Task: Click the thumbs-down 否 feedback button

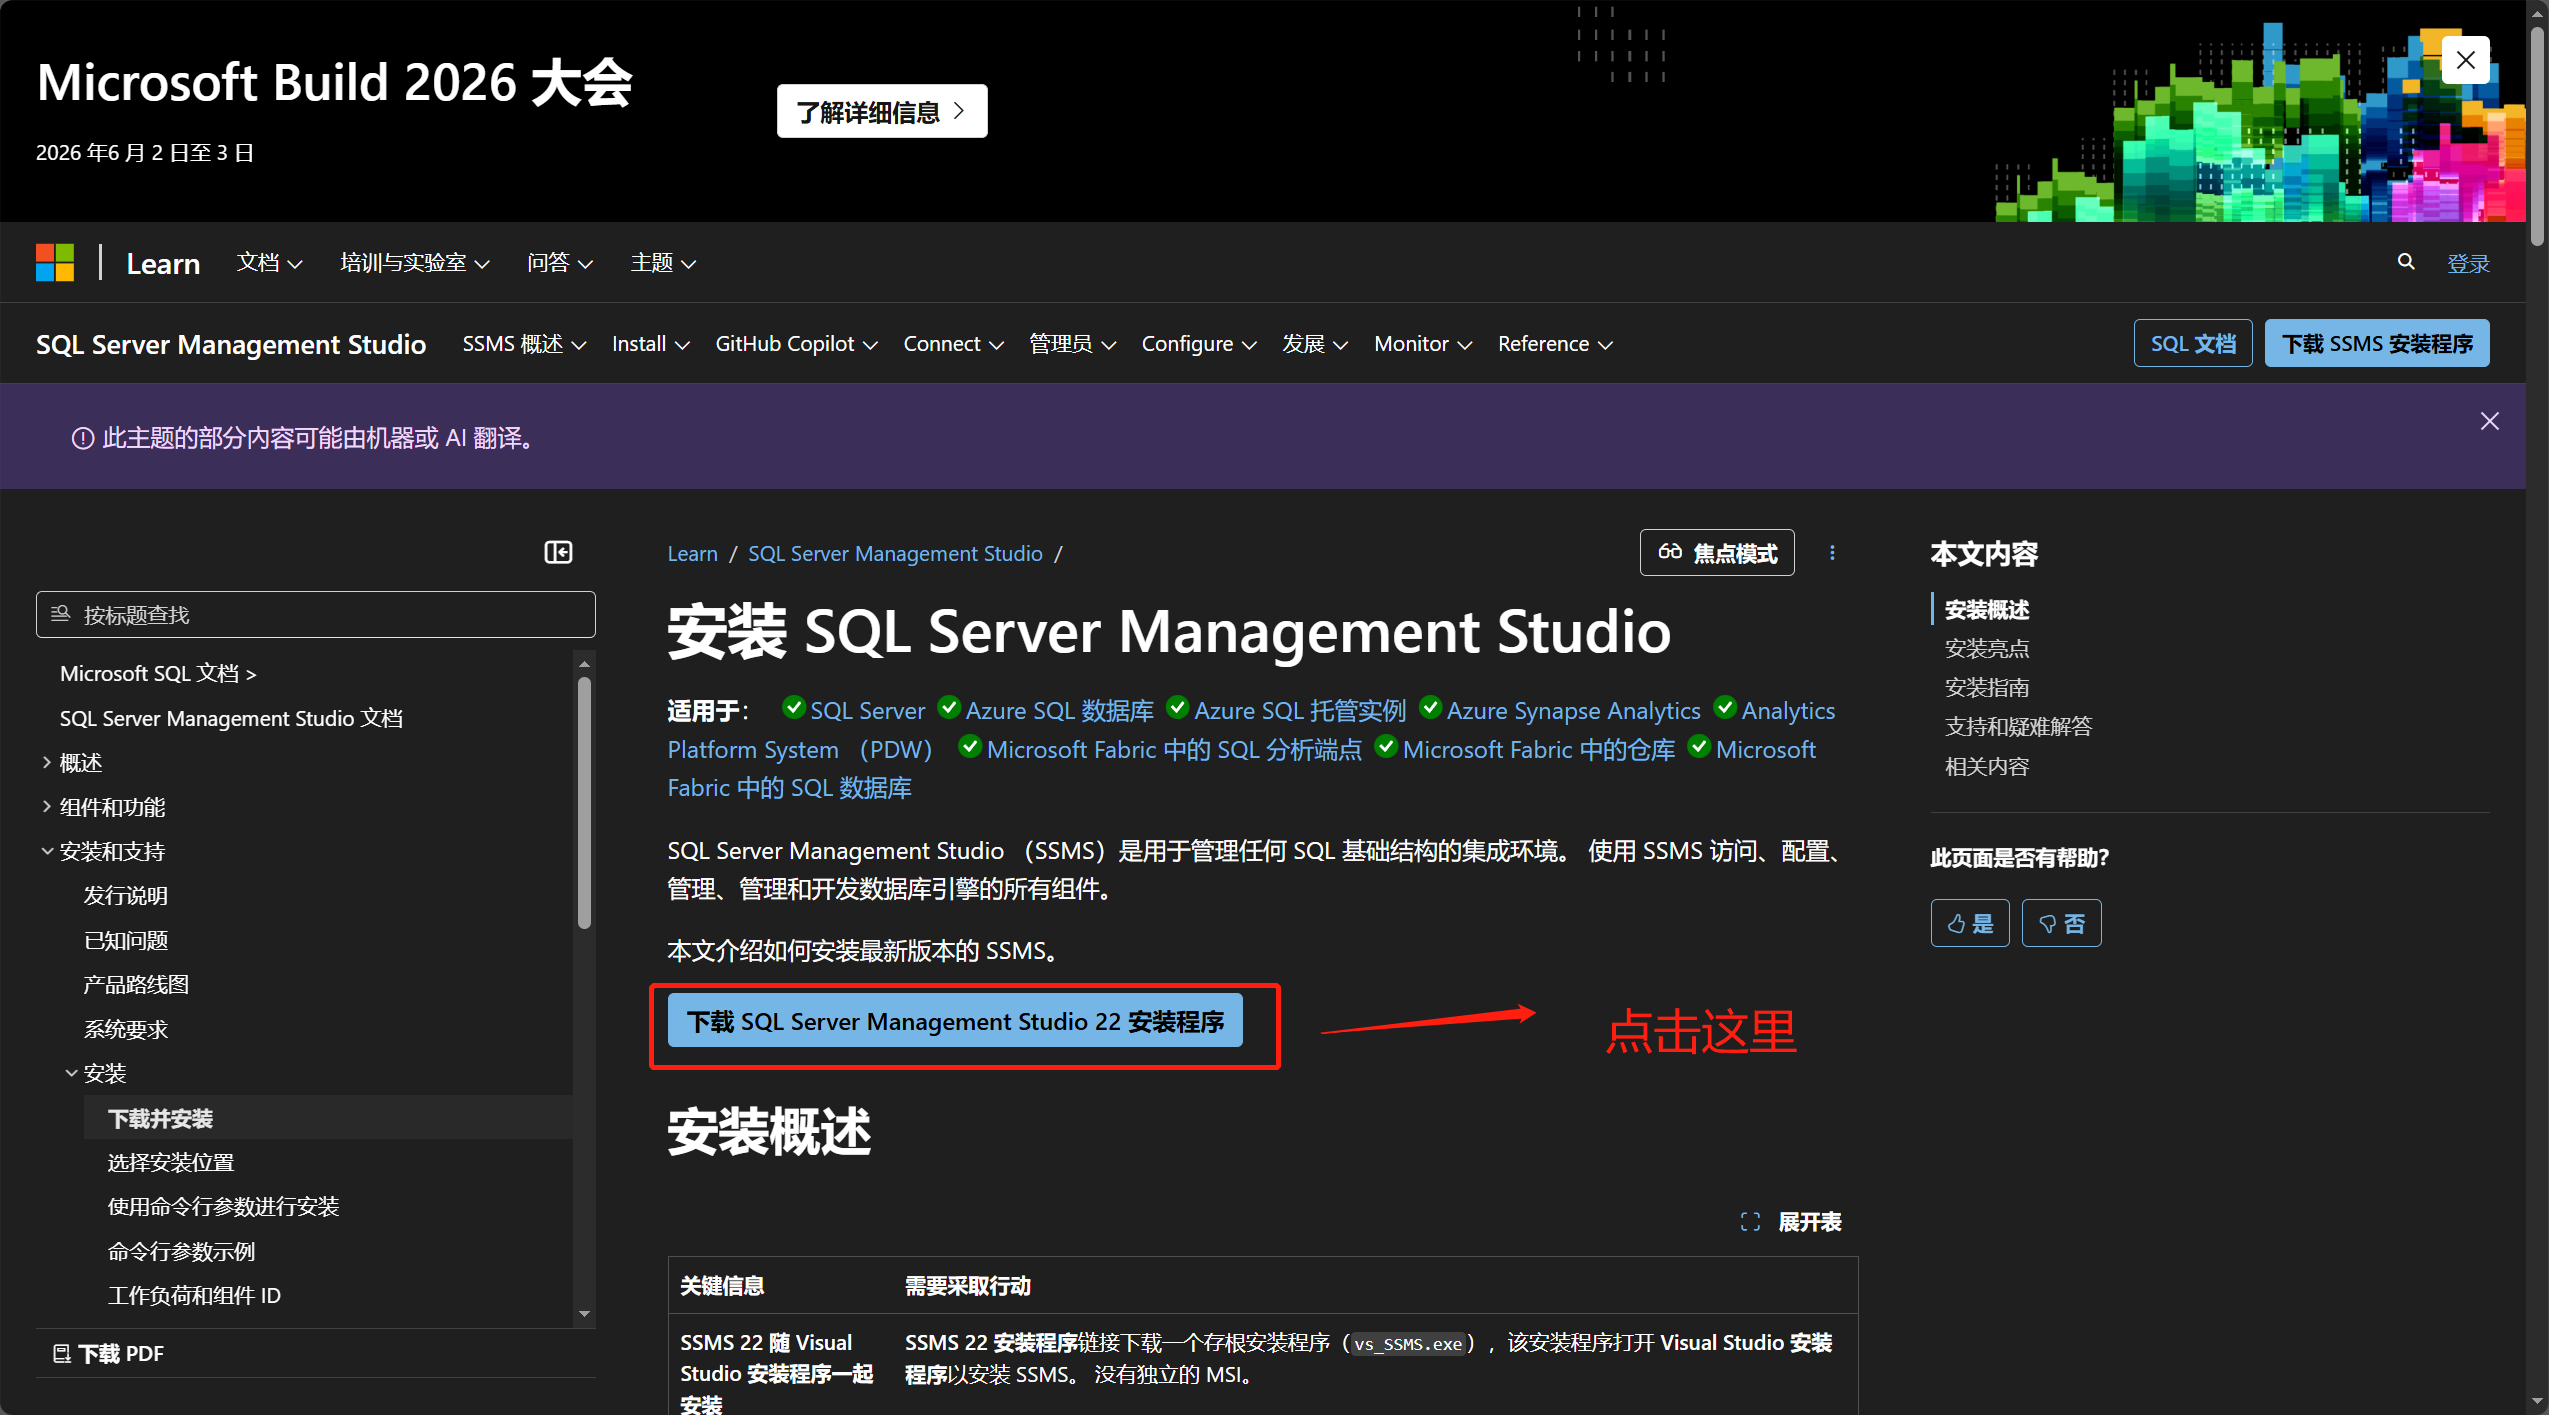Action: pos(2061,923)
